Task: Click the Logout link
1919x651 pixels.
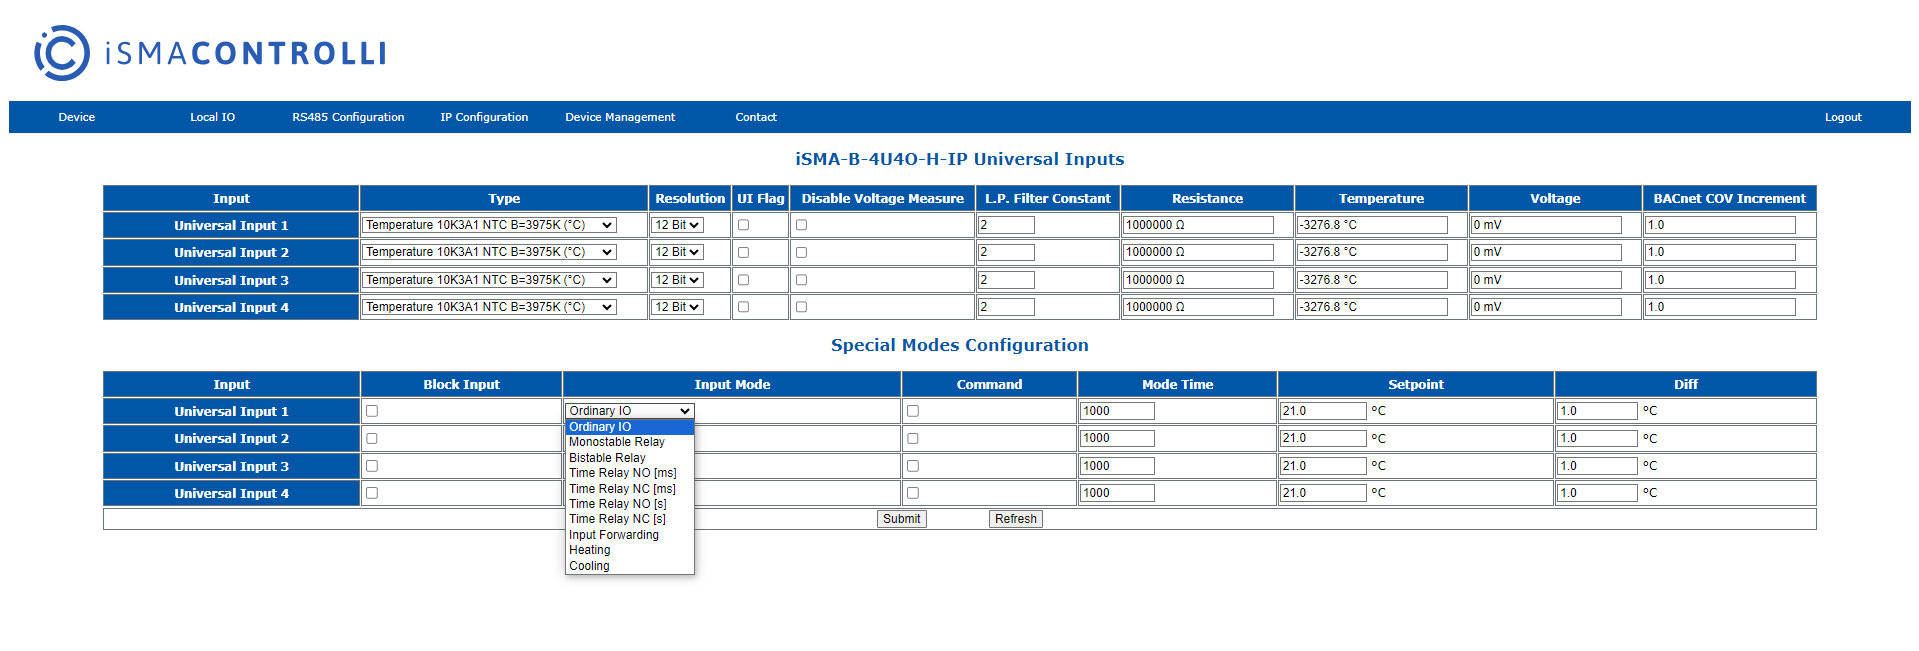Action: tap(1842, 117)
